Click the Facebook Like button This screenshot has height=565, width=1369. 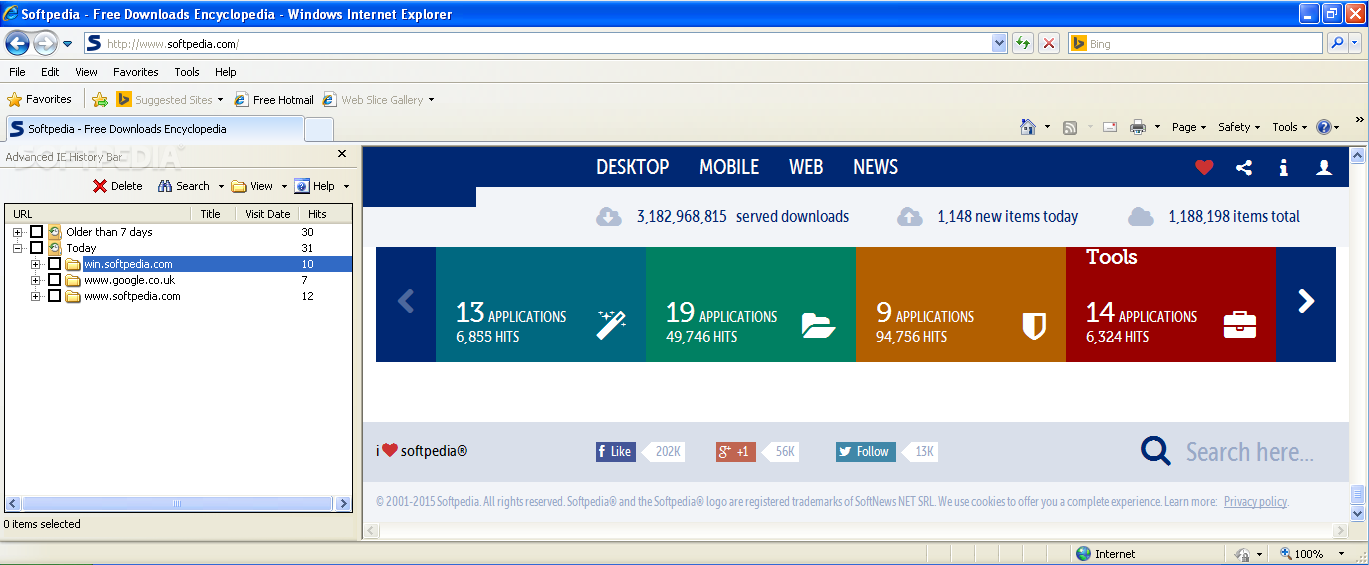click(615, 452)
